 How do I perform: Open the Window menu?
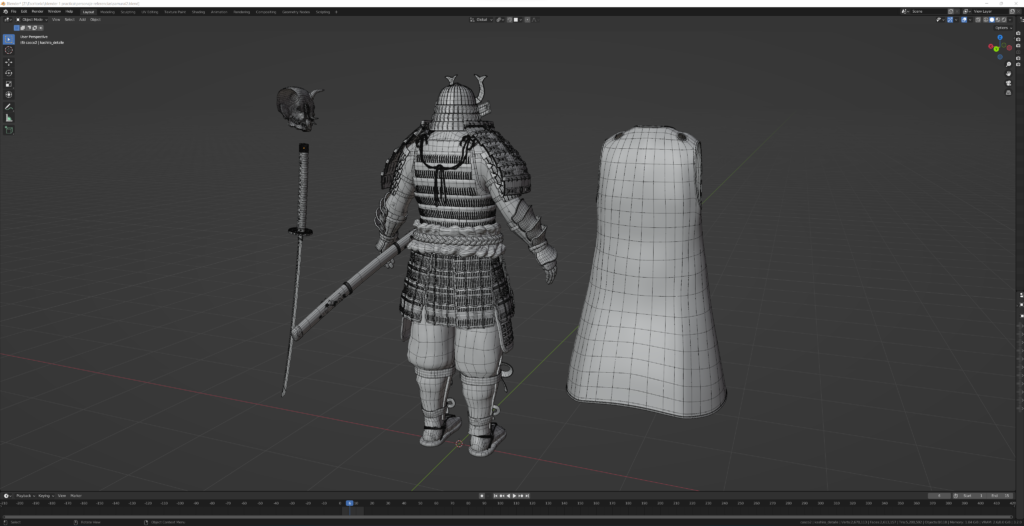point(54,12)
